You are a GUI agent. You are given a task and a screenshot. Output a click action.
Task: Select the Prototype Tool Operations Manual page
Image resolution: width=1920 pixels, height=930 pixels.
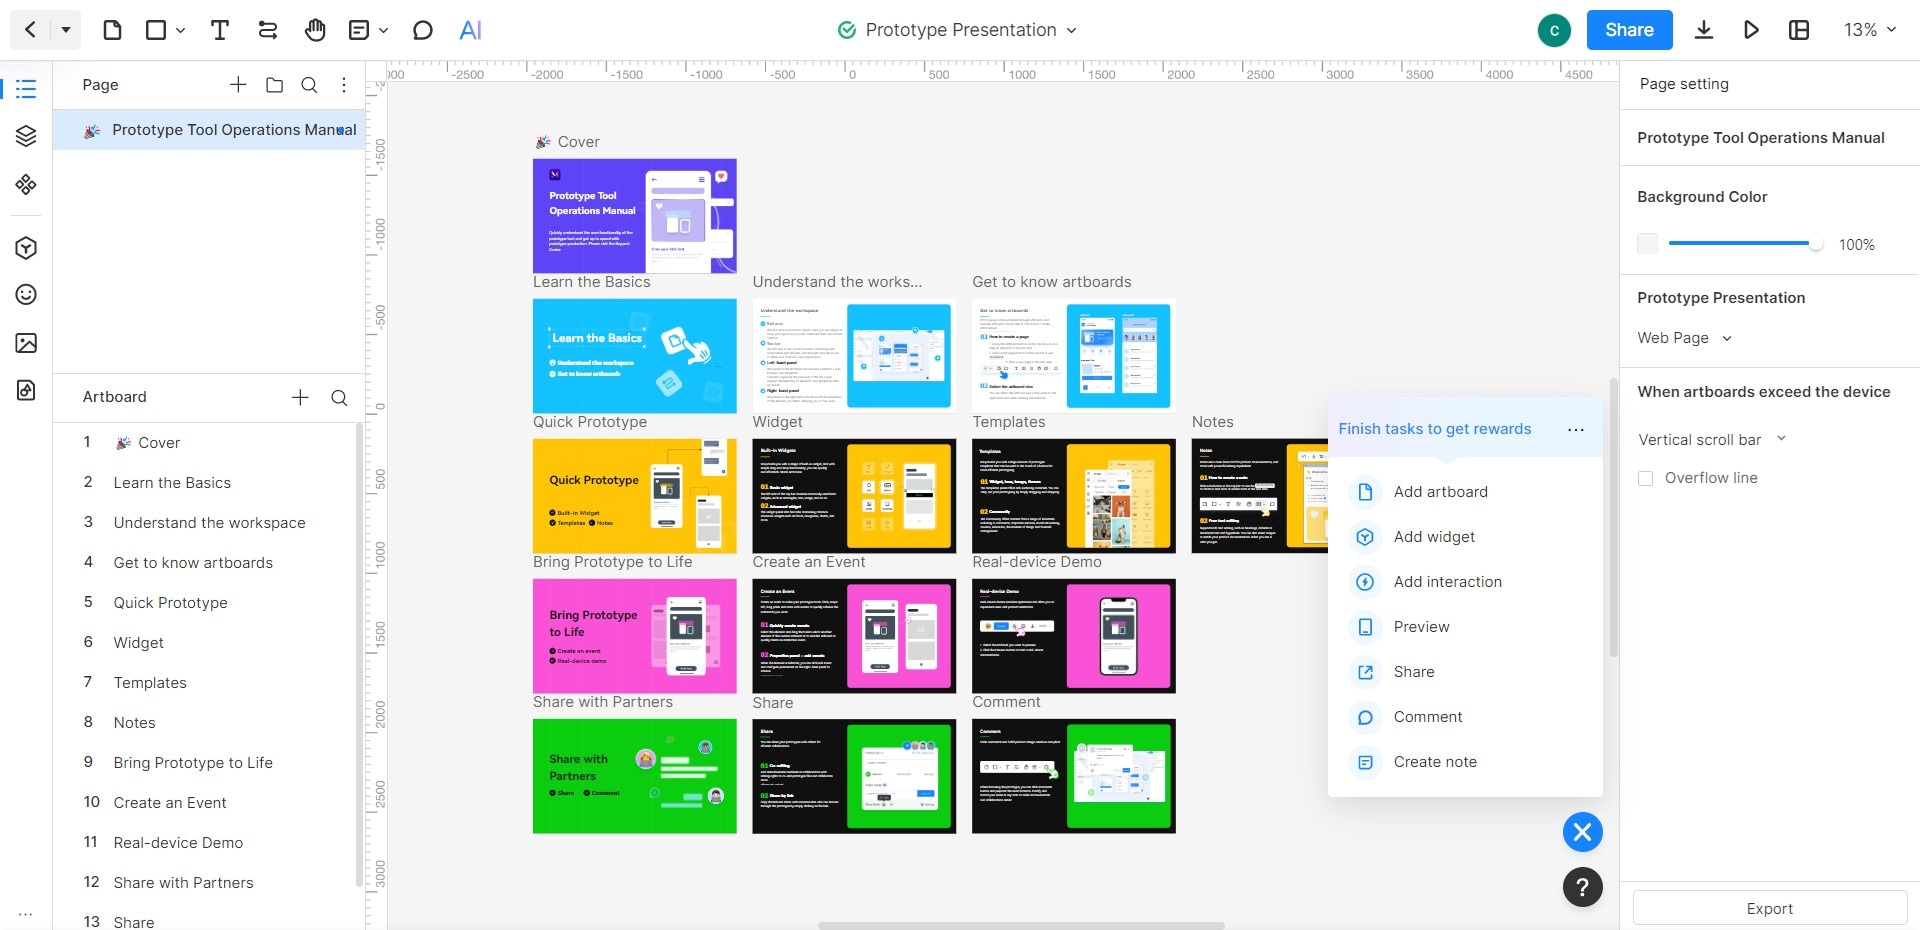pos(210,130)
